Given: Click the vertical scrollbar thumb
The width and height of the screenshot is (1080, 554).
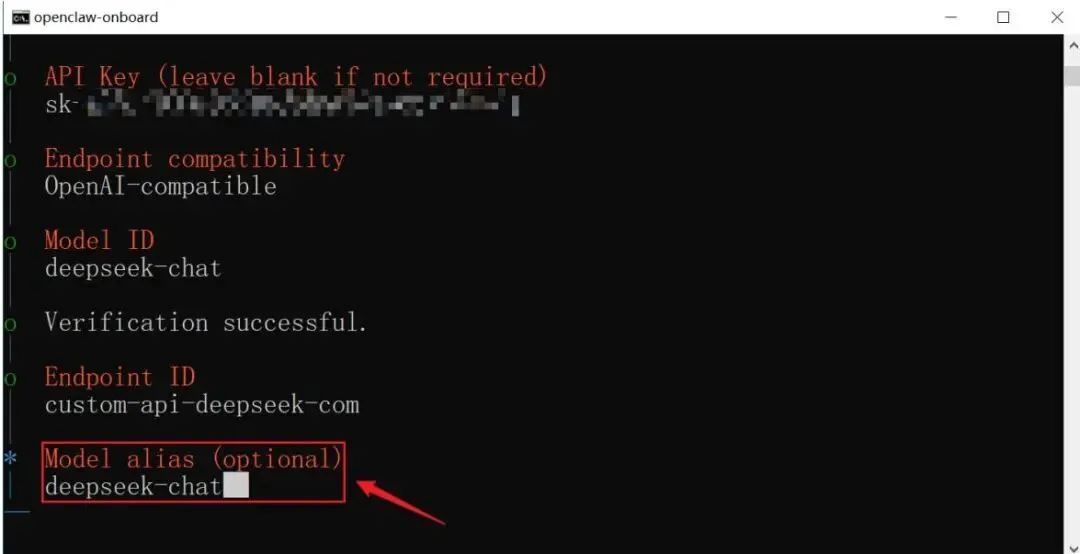Looking at the screenshot, I should (x=1072, y=74).
